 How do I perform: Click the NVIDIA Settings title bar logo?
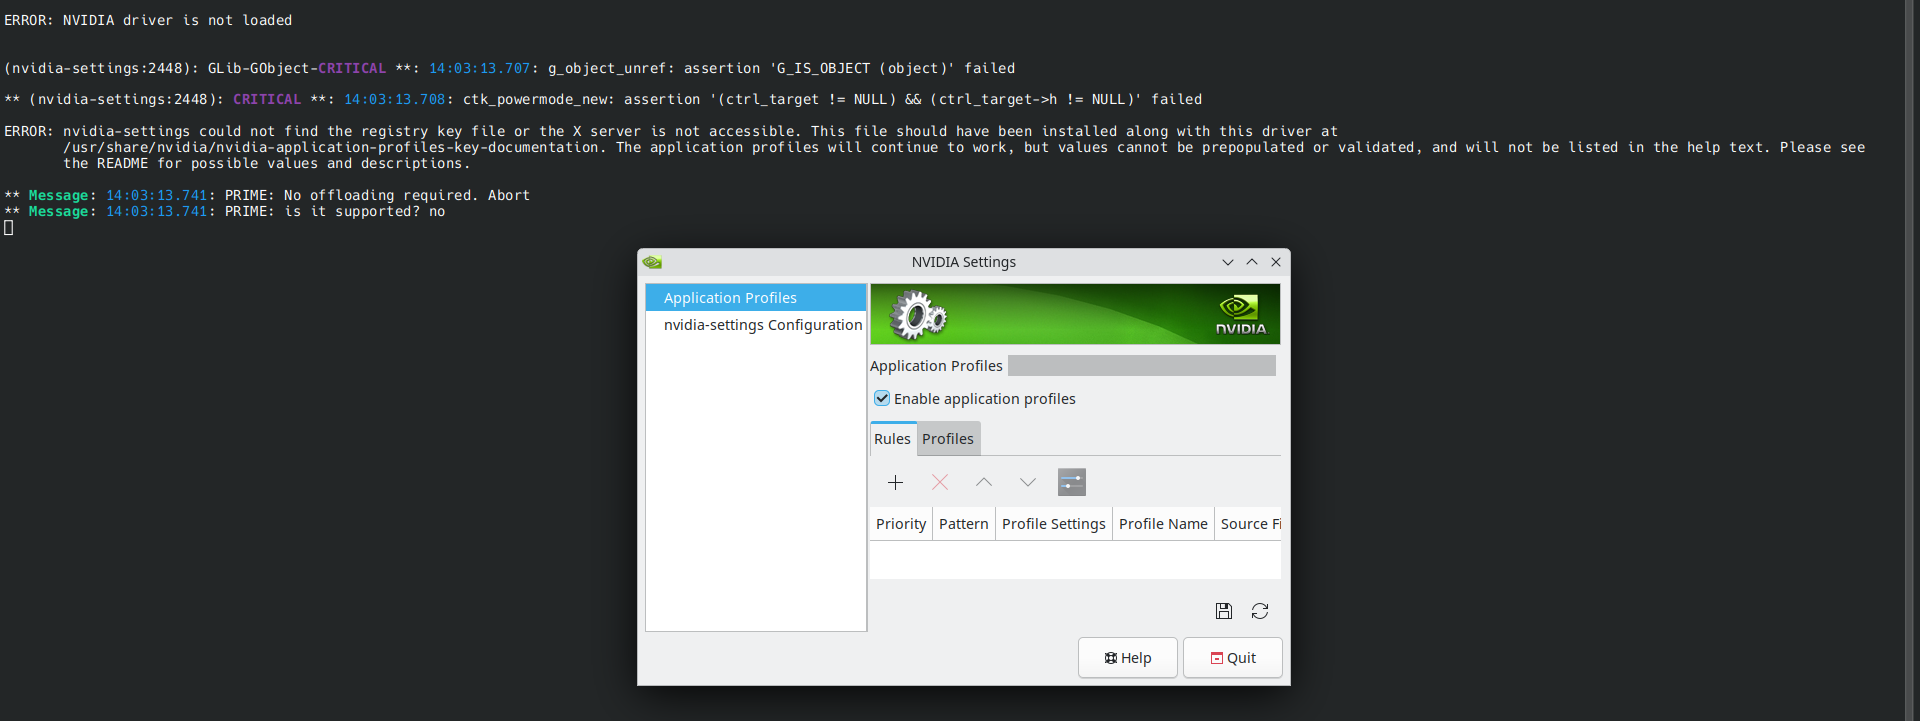coord(653,262)
